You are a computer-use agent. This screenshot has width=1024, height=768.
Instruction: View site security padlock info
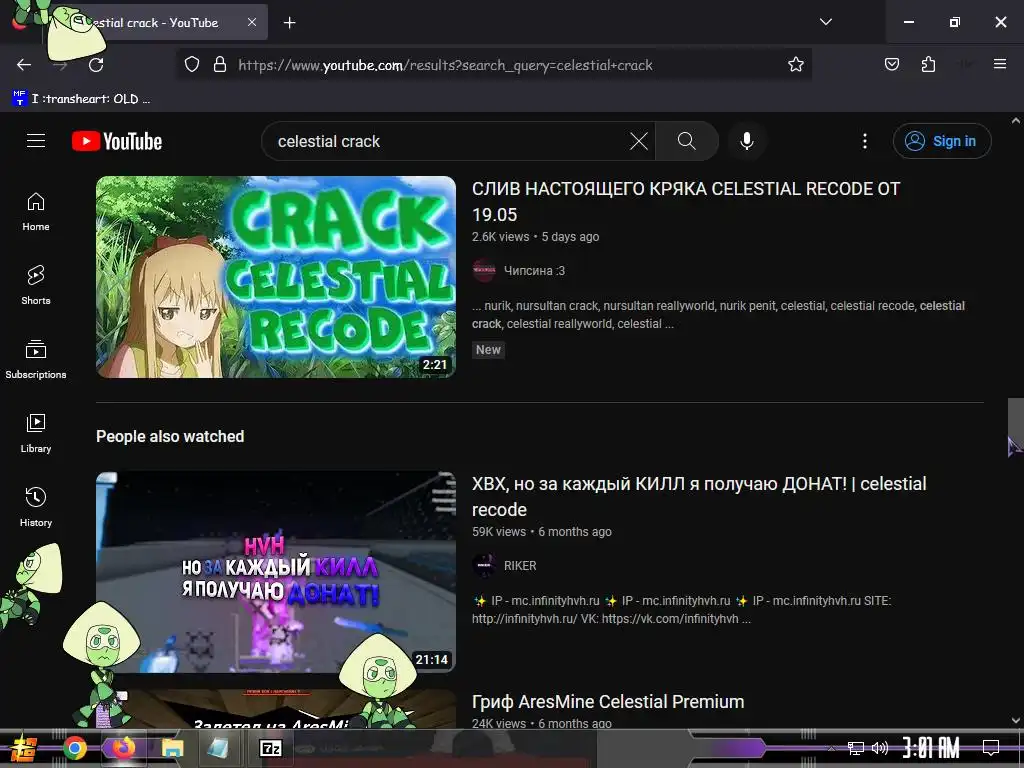click(220, 65)
